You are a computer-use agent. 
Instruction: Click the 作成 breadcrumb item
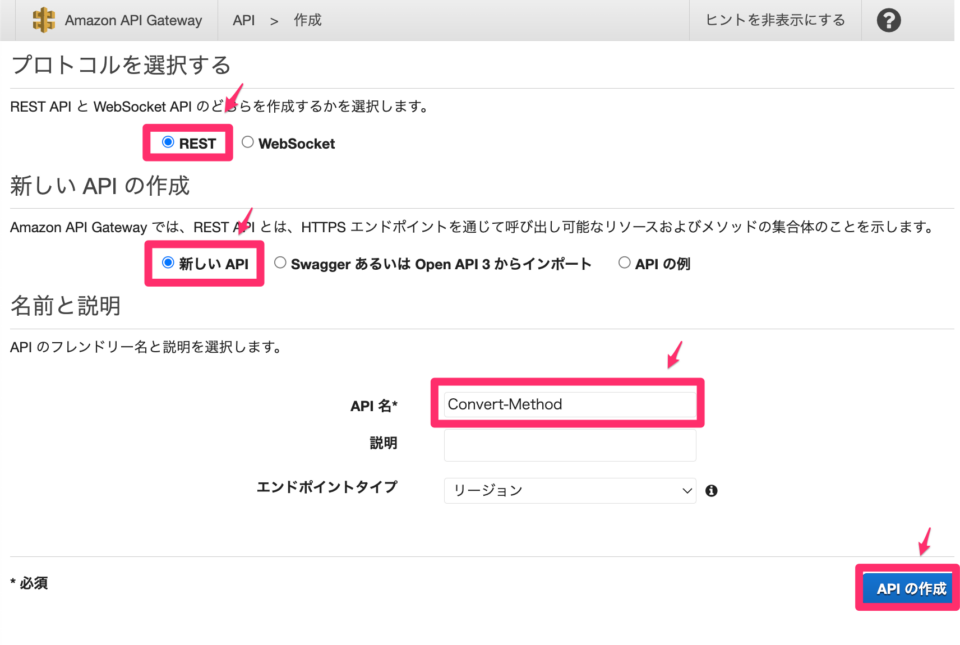pos(306,19)
